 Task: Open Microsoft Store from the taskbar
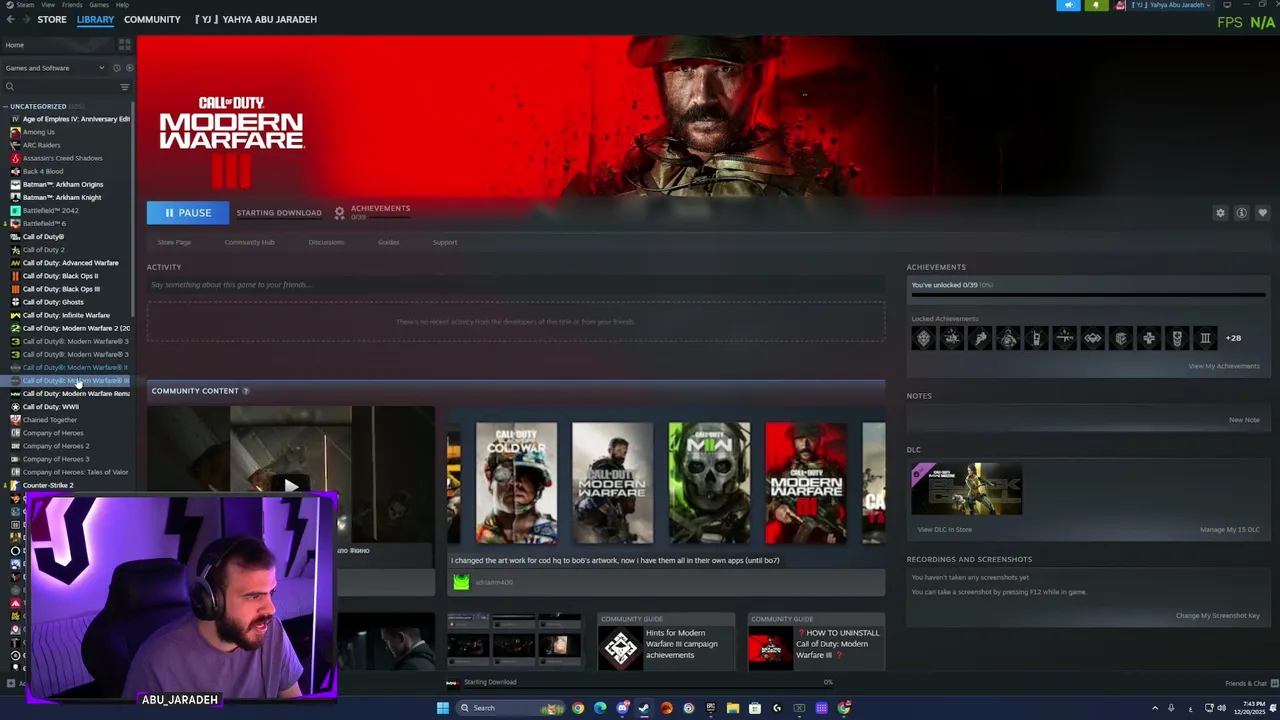tap(755, 708)
